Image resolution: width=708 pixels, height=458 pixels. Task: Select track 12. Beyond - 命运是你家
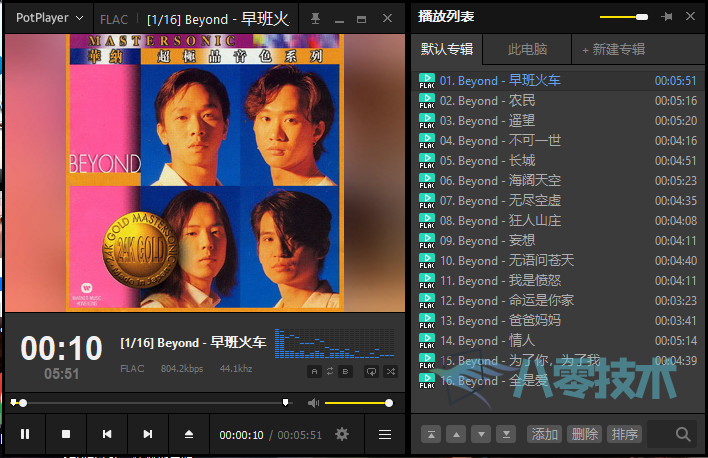click(x=558, y=301)
